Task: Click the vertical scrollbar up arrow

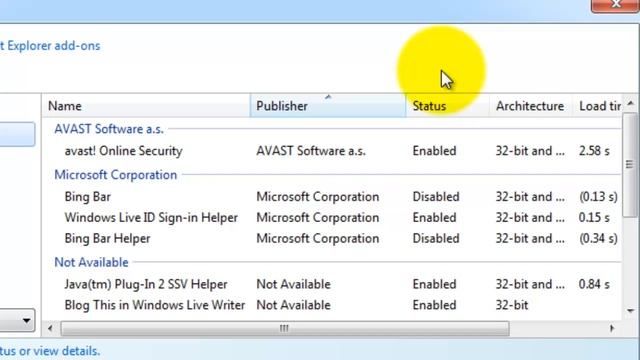Action: 631,104
